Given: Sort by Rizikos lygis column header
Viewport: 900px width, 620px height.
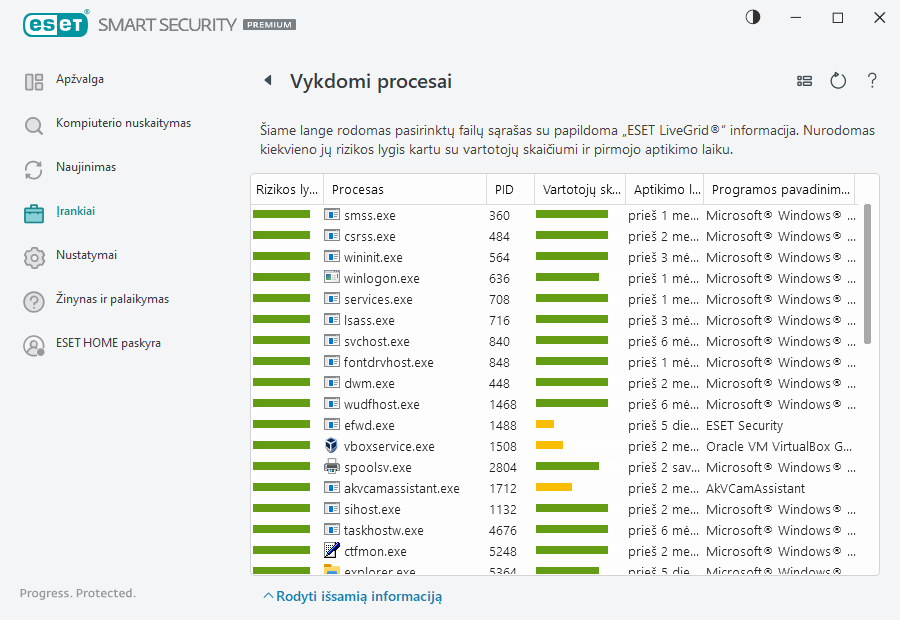Looking at the screenshot, I should pyautogui.click(x=287, y=189).
